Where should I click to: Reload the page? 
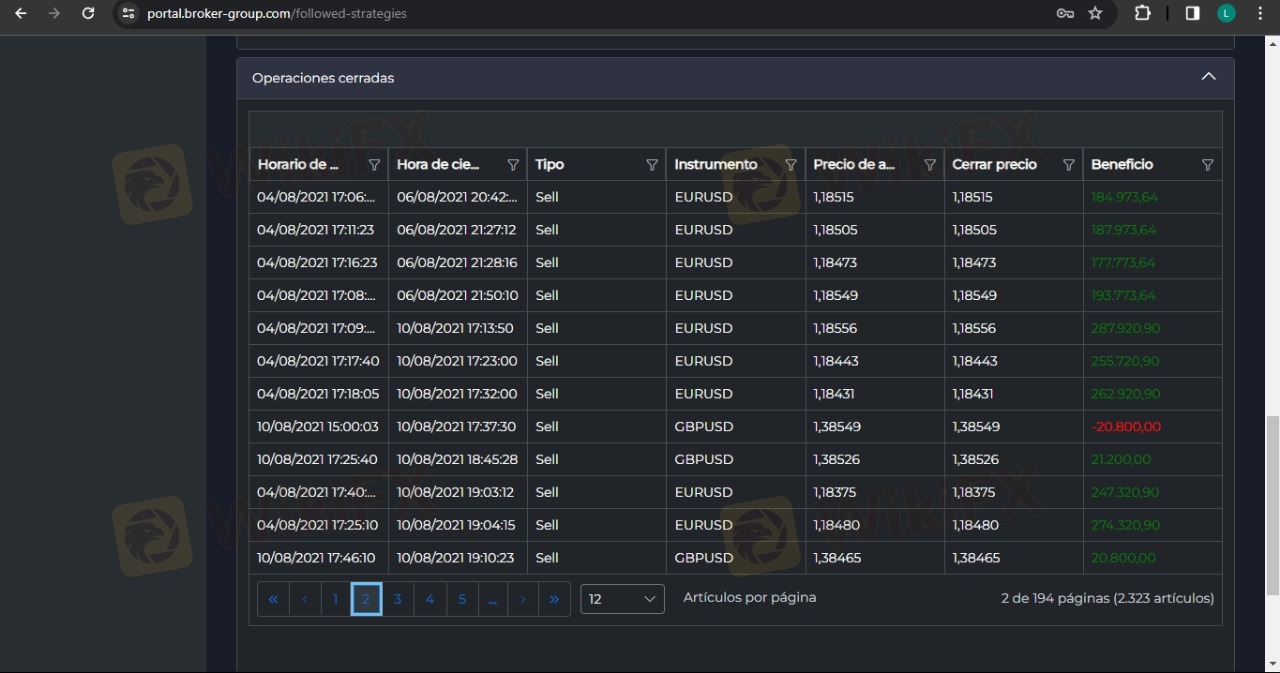click(x=88, y=14)
